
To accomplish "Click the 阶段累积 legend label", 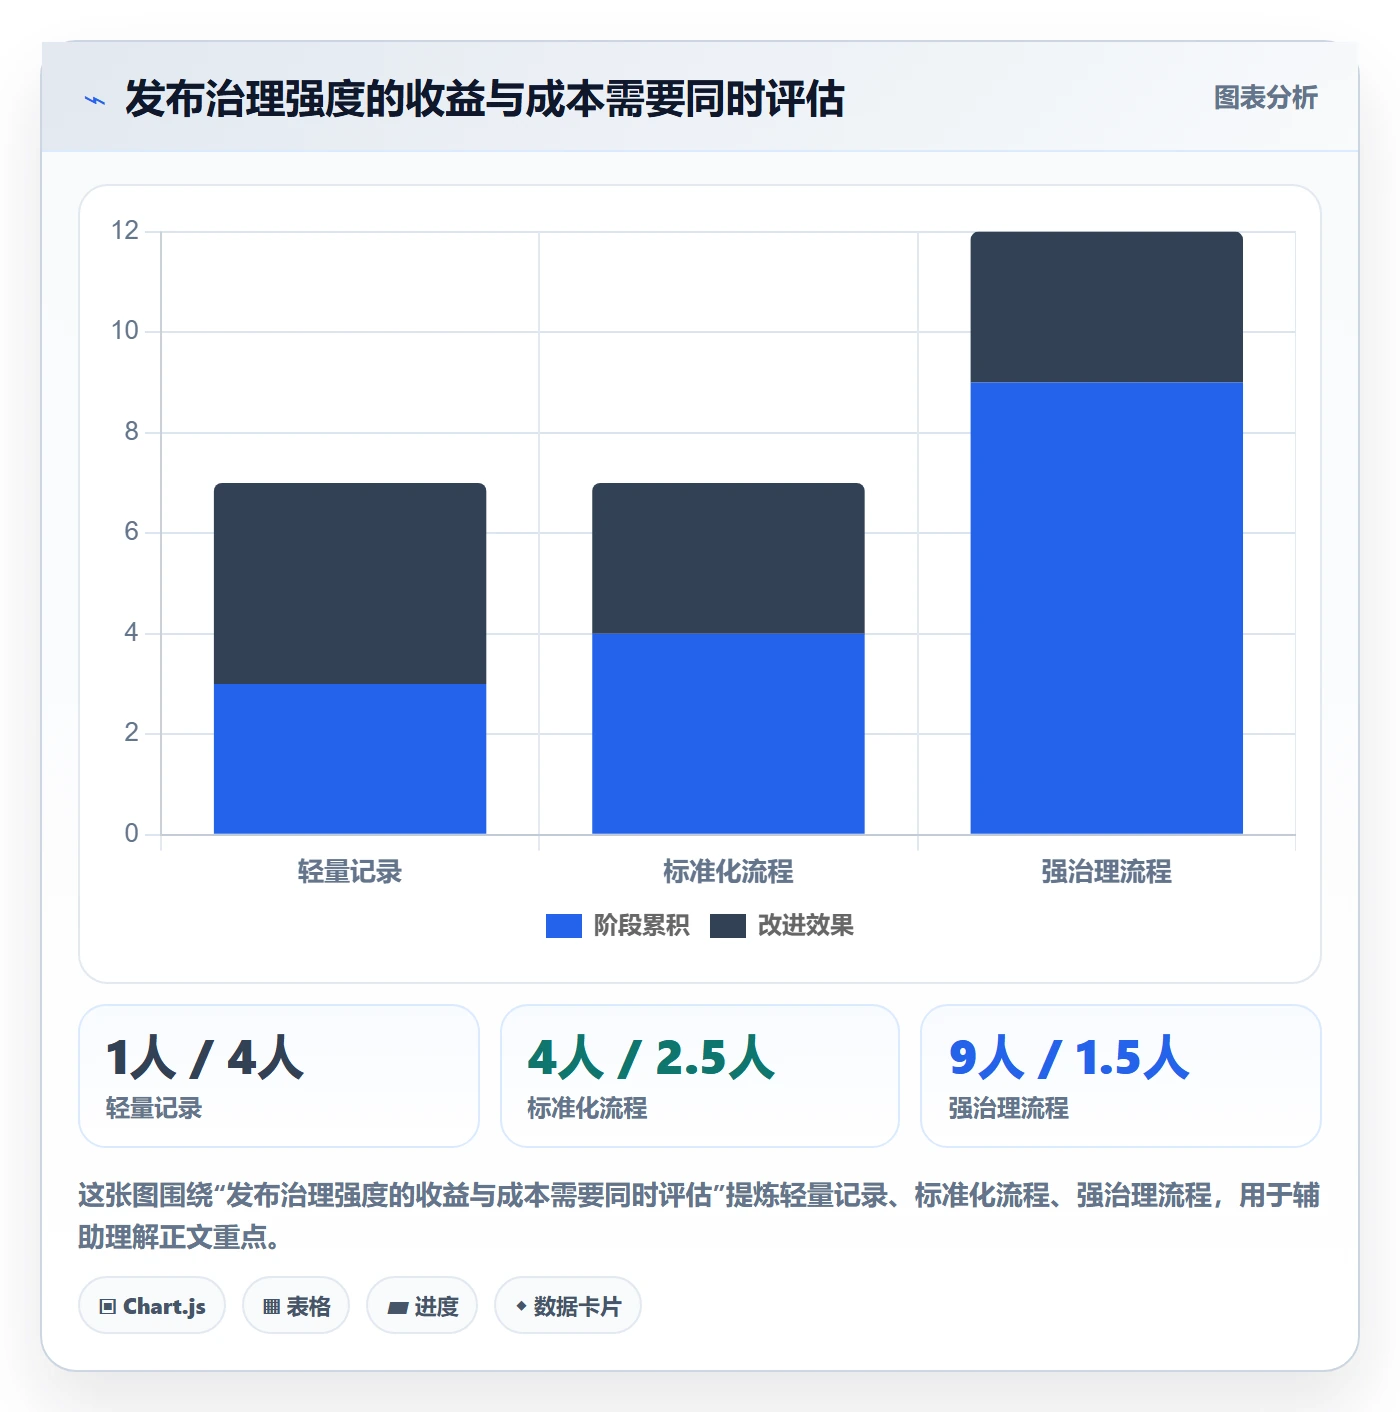I will coord(641,926).
